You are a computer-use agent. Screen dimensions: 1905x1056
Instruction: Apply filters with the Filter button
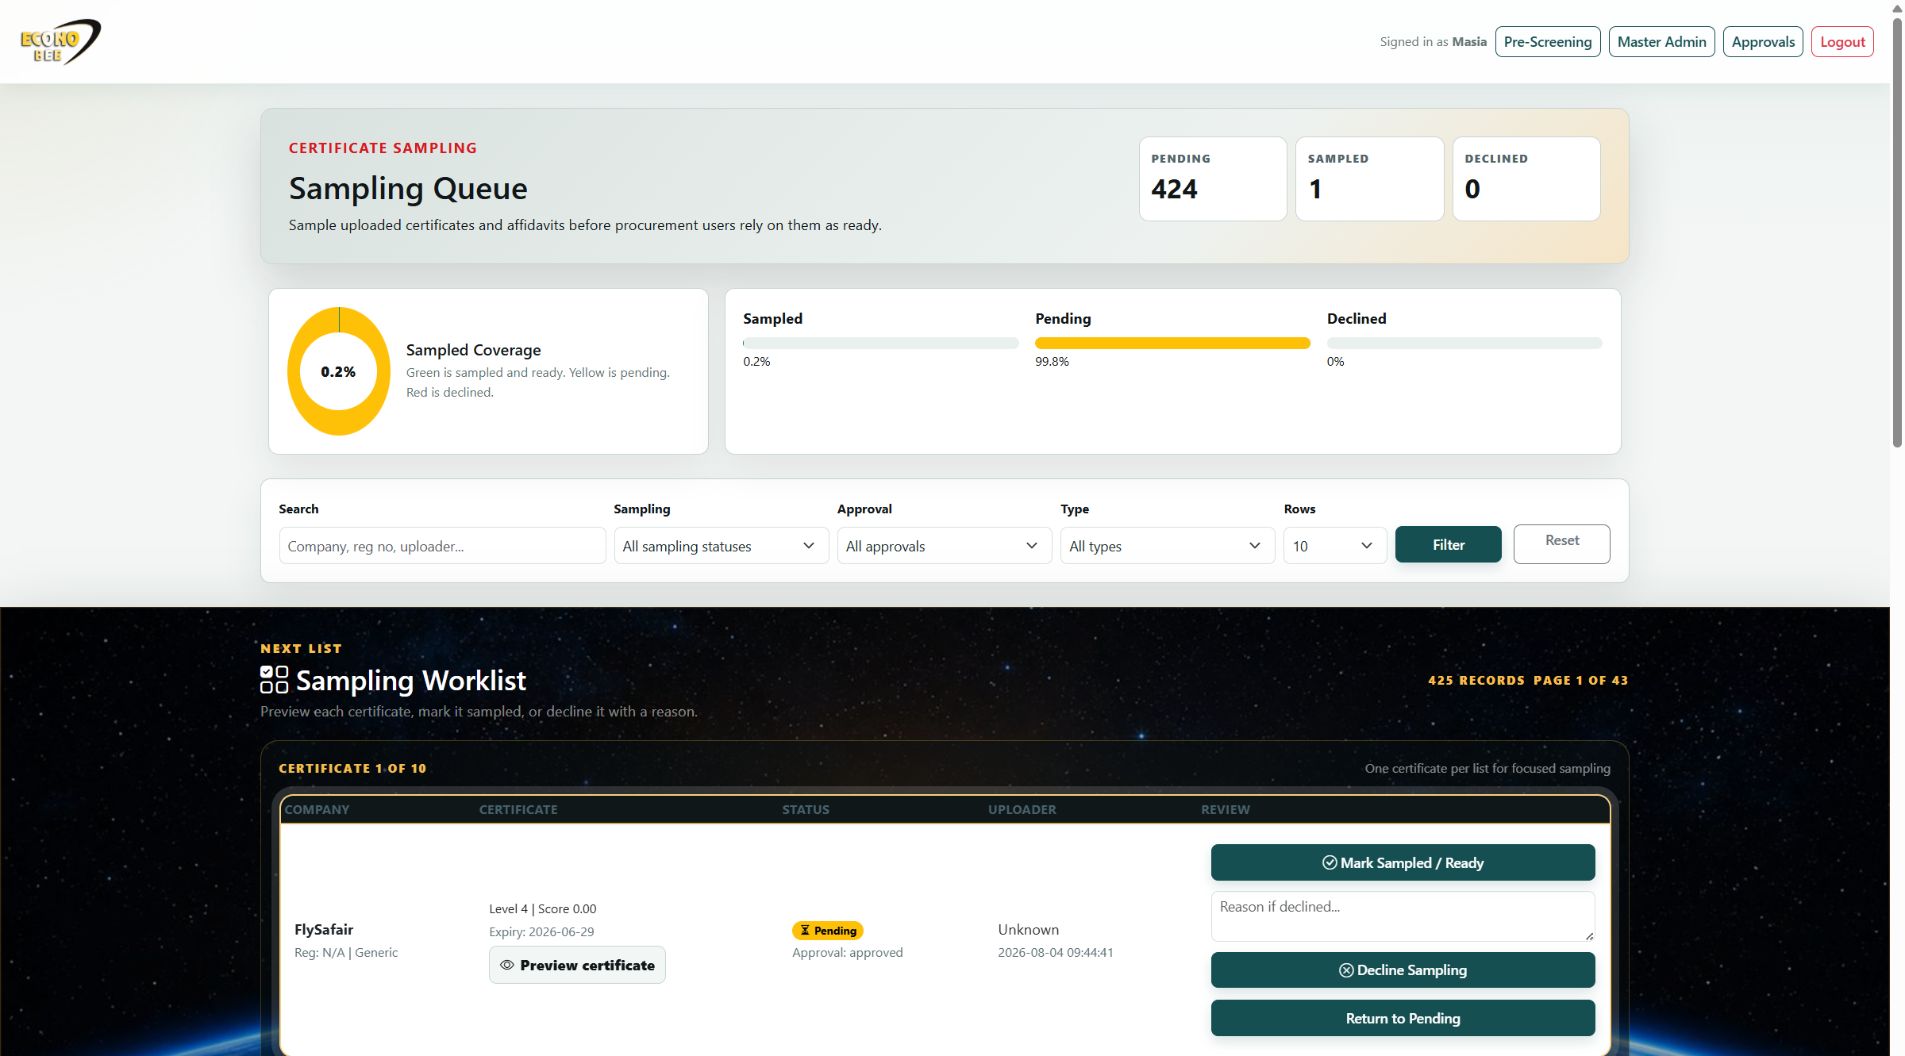(x=1448, y=545)
